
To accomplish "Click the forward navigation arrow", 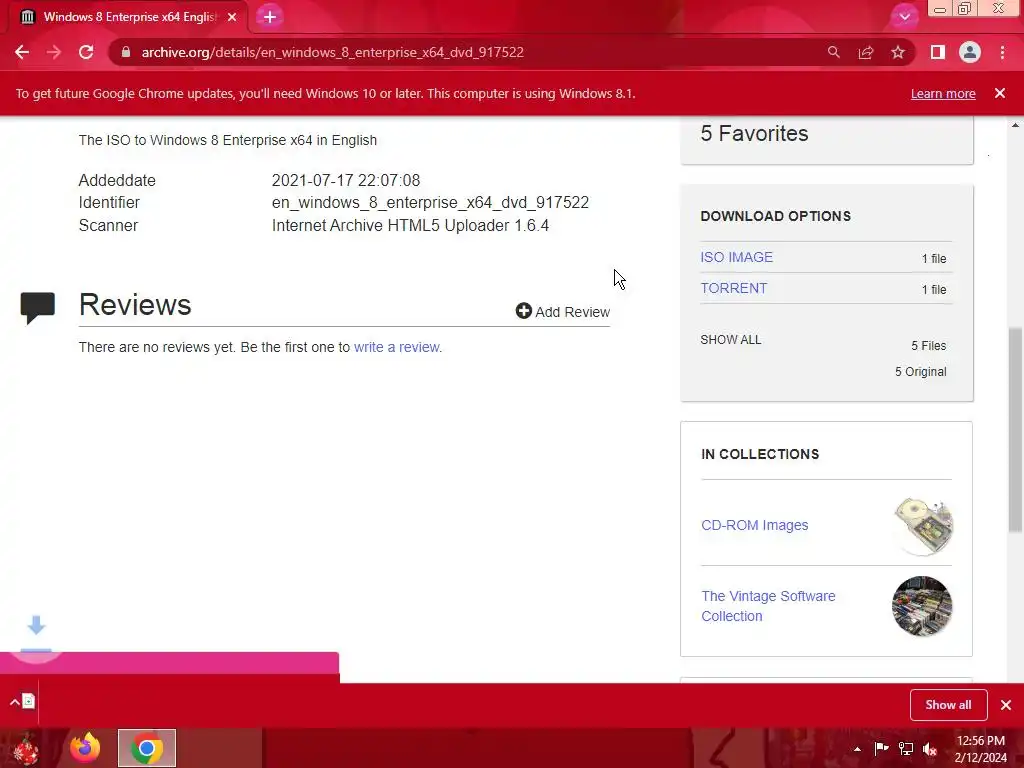I will (x=54, y=52).
